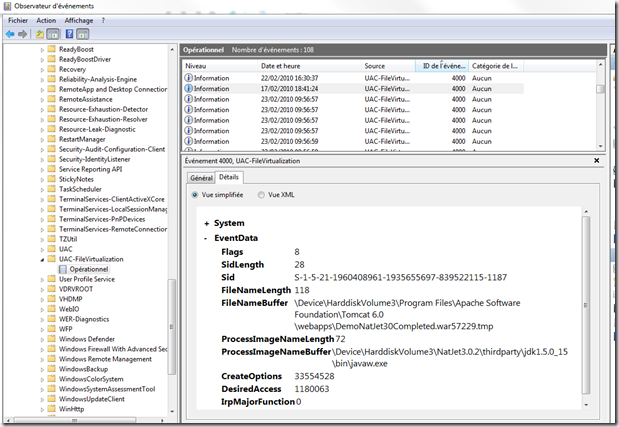Click the Windows Defender folder icon
The image size is (619, 427).
pos(51,339)
